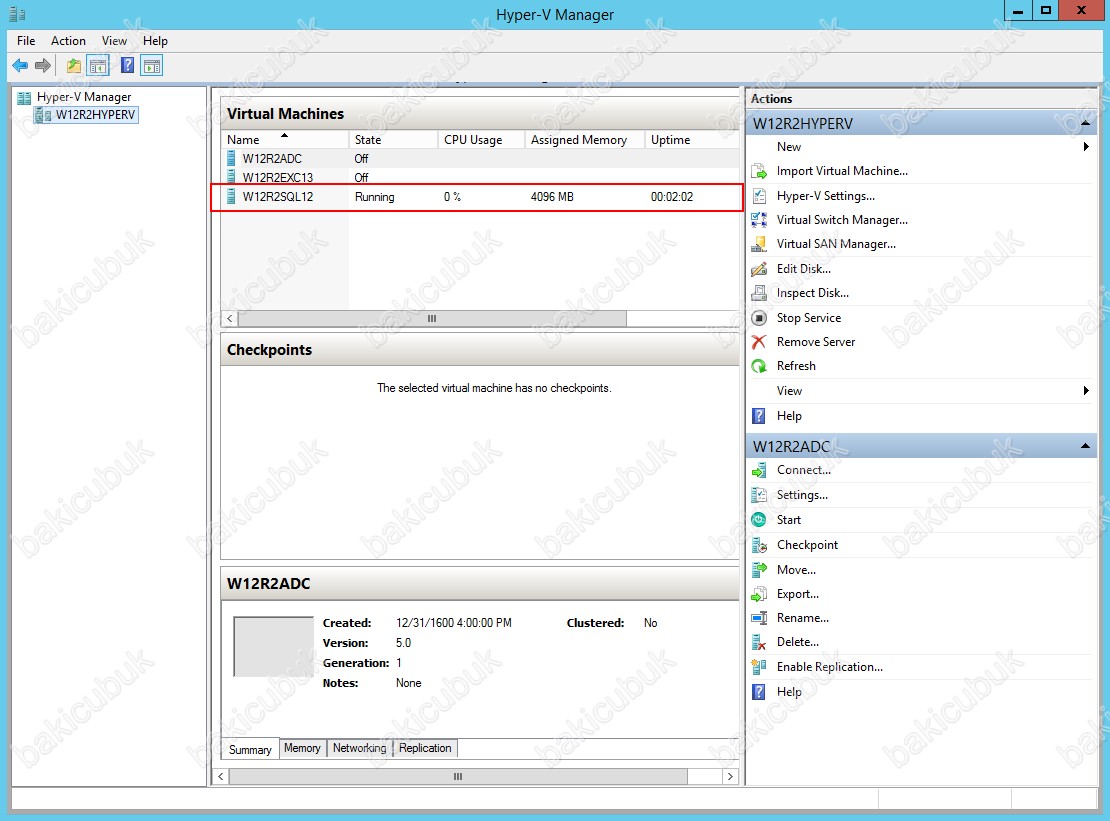Viewport: 1110px width, 821px height.
Task: Click the green Start power icon
Action: tap(759, 519)
